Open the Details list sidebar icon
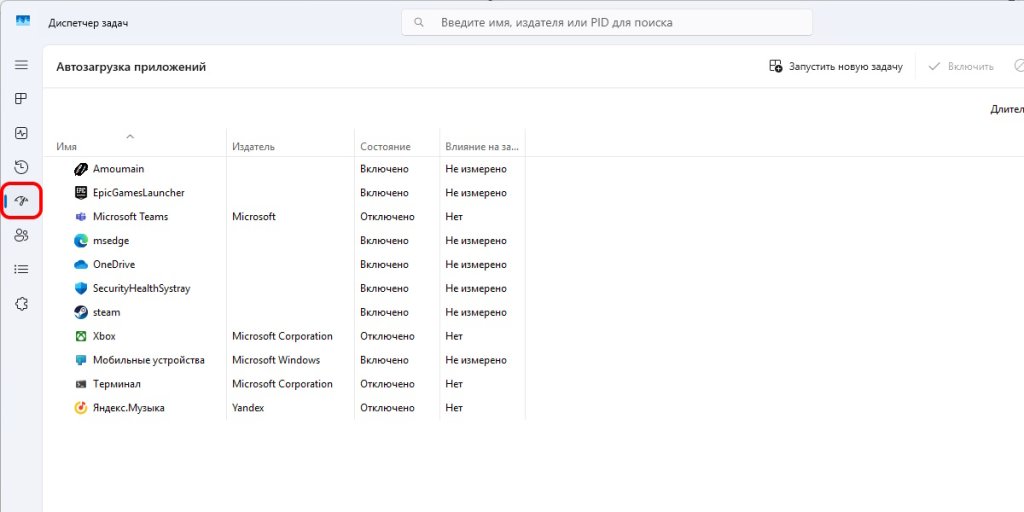Viewport: 1024px width, 512px height. pyautogui.click(x=22, y=269)
